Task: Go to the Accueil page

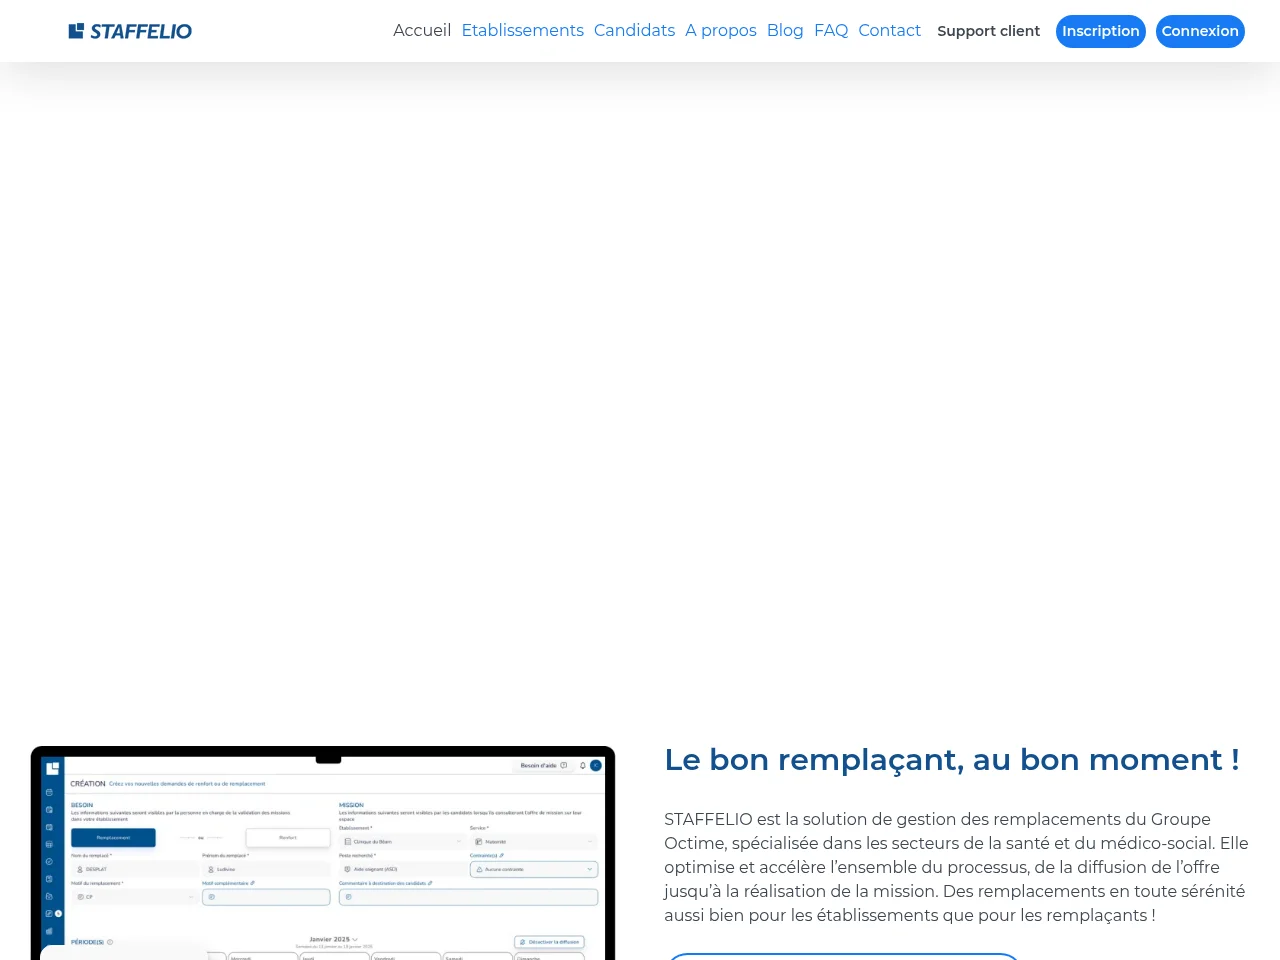Action: [x=422, y=31]
